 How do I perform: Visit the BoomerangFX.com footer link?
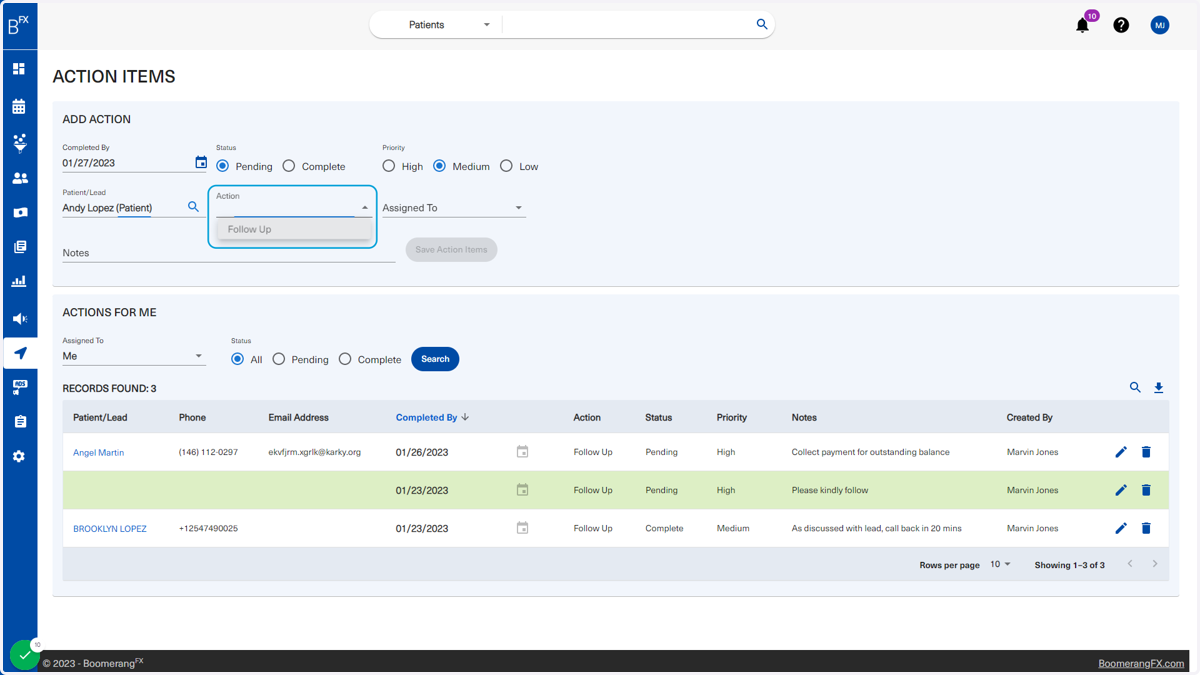1141,663
